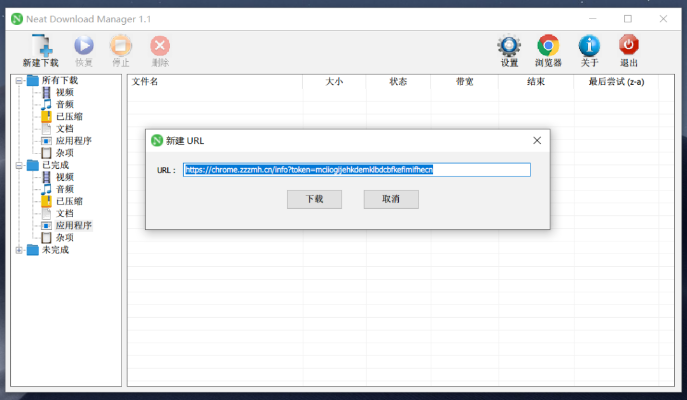This screenshot has width=687, height=400.
Task: Click the 恢复 (Resume) toolbar icon
Action: 84,46
